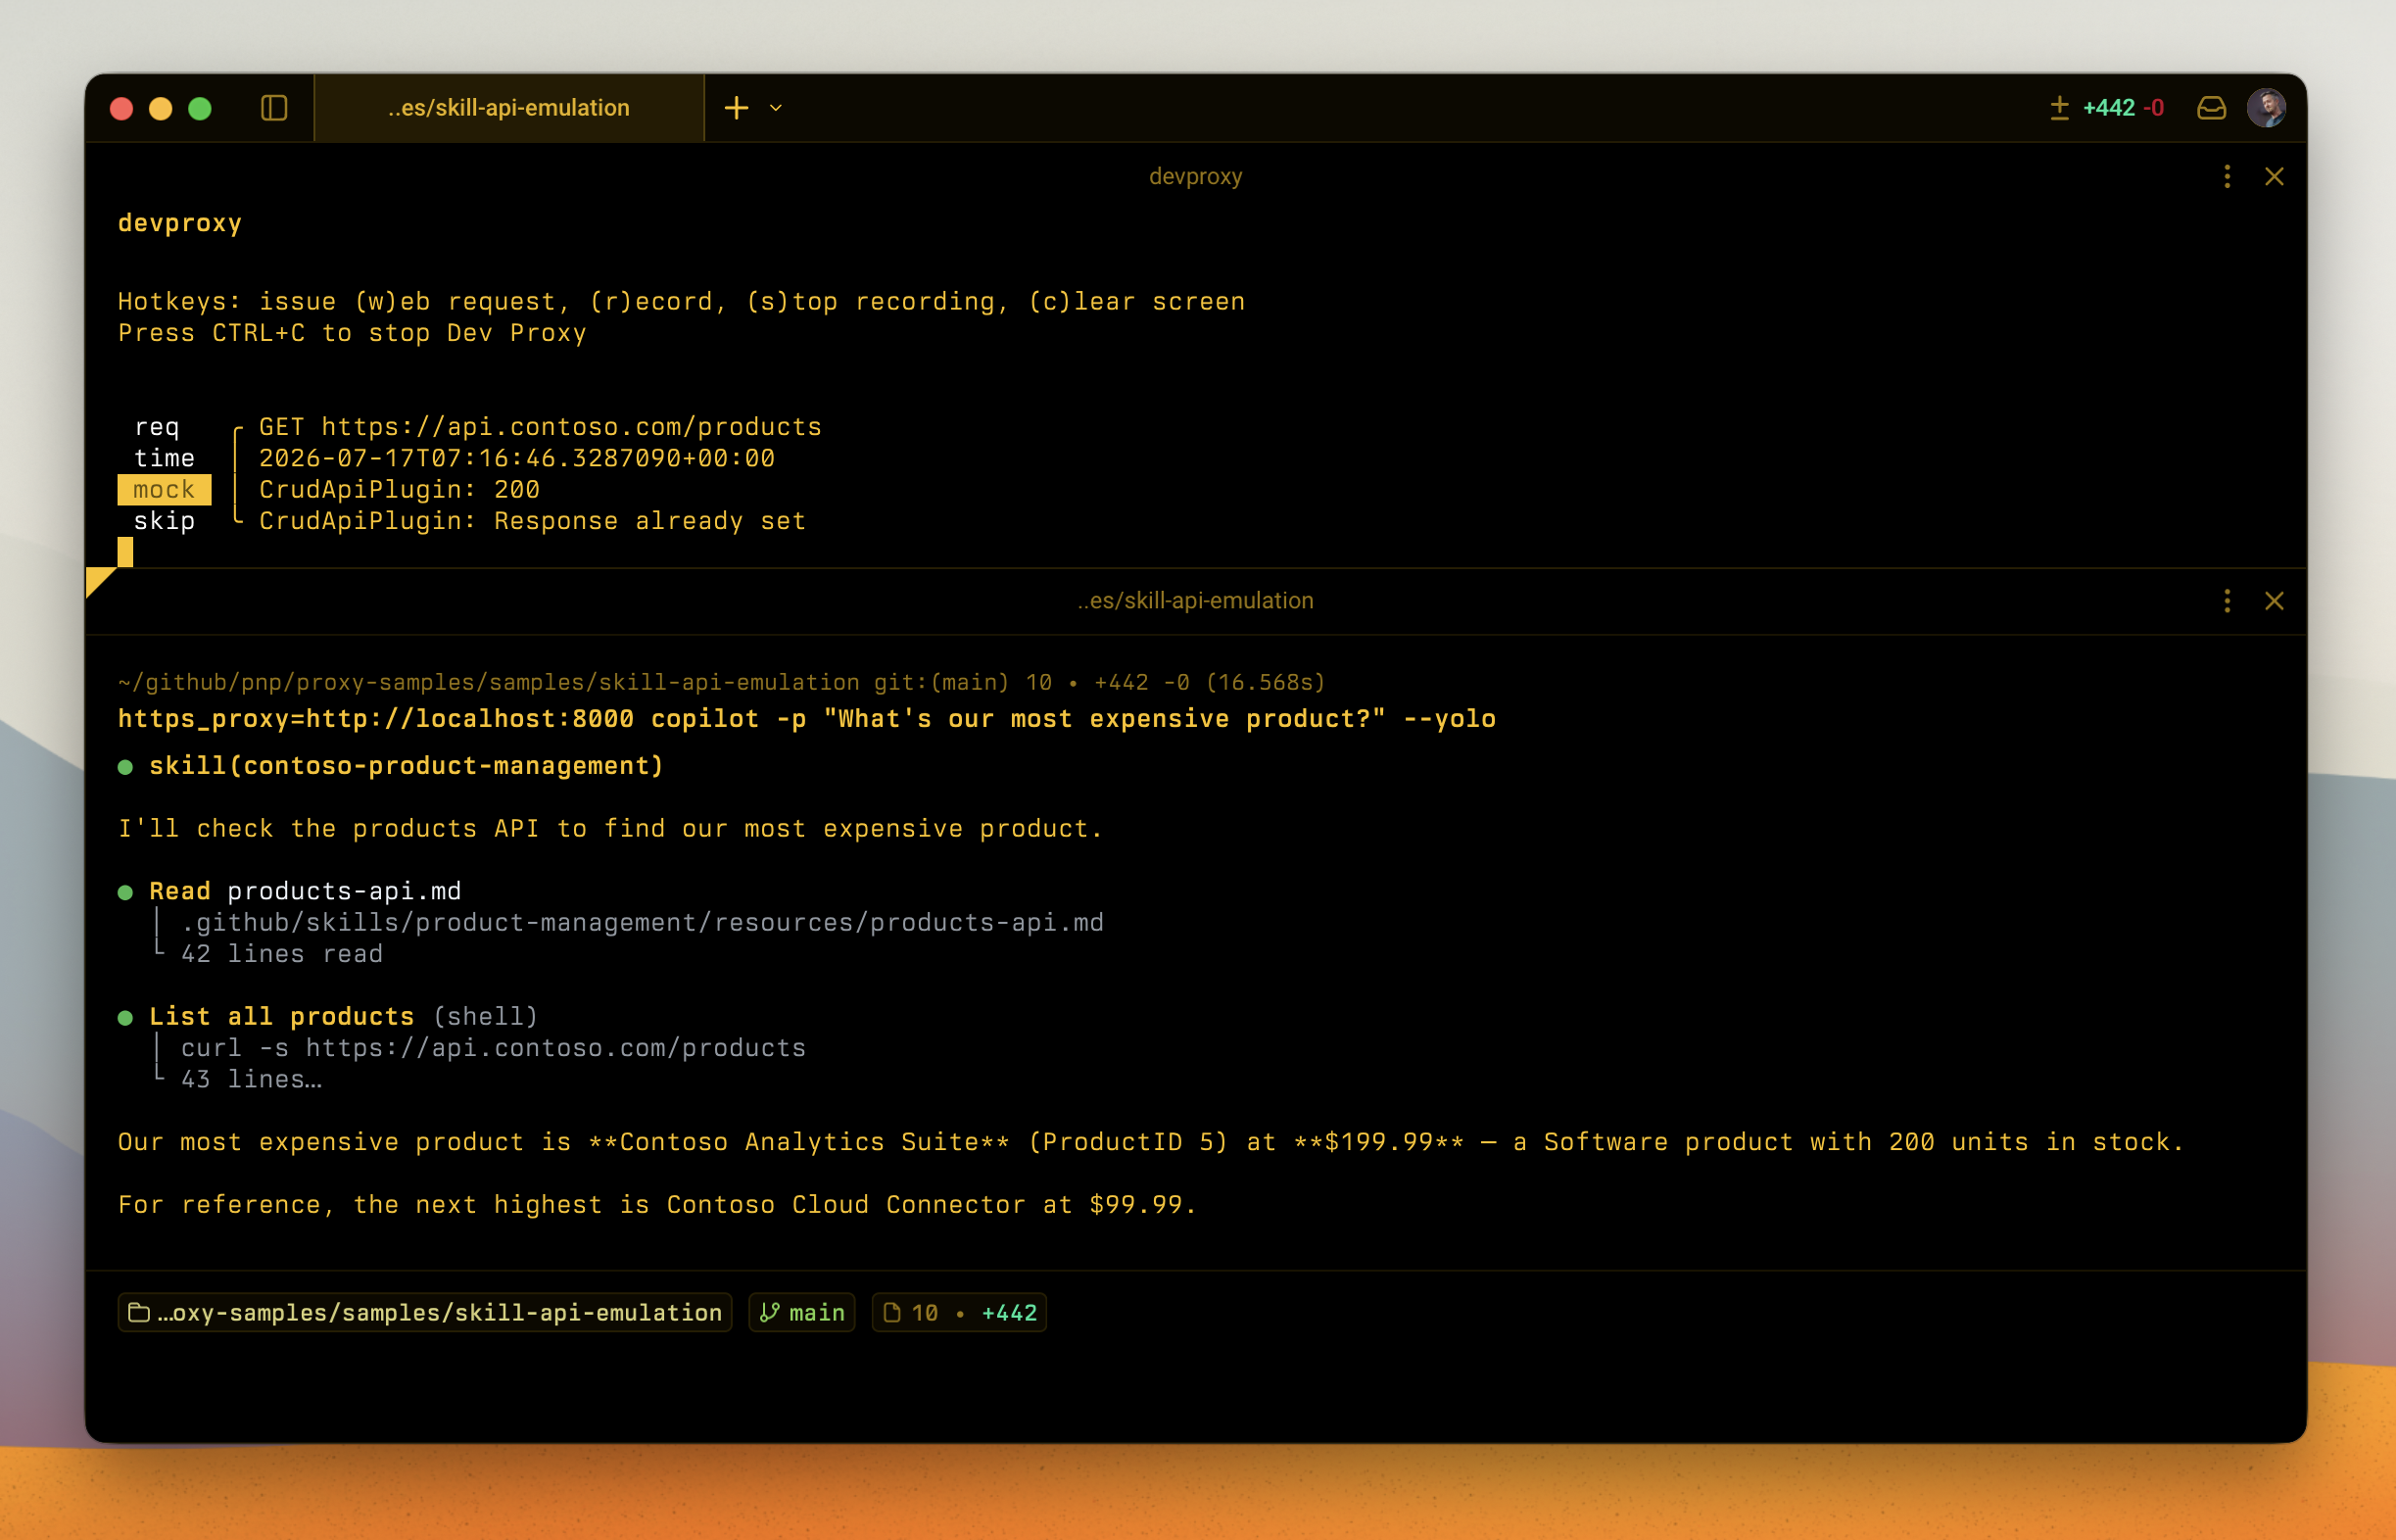The image size is (2396, 1540).
Task: Open the user profile avatar
Action: [x=2266, y=108]
